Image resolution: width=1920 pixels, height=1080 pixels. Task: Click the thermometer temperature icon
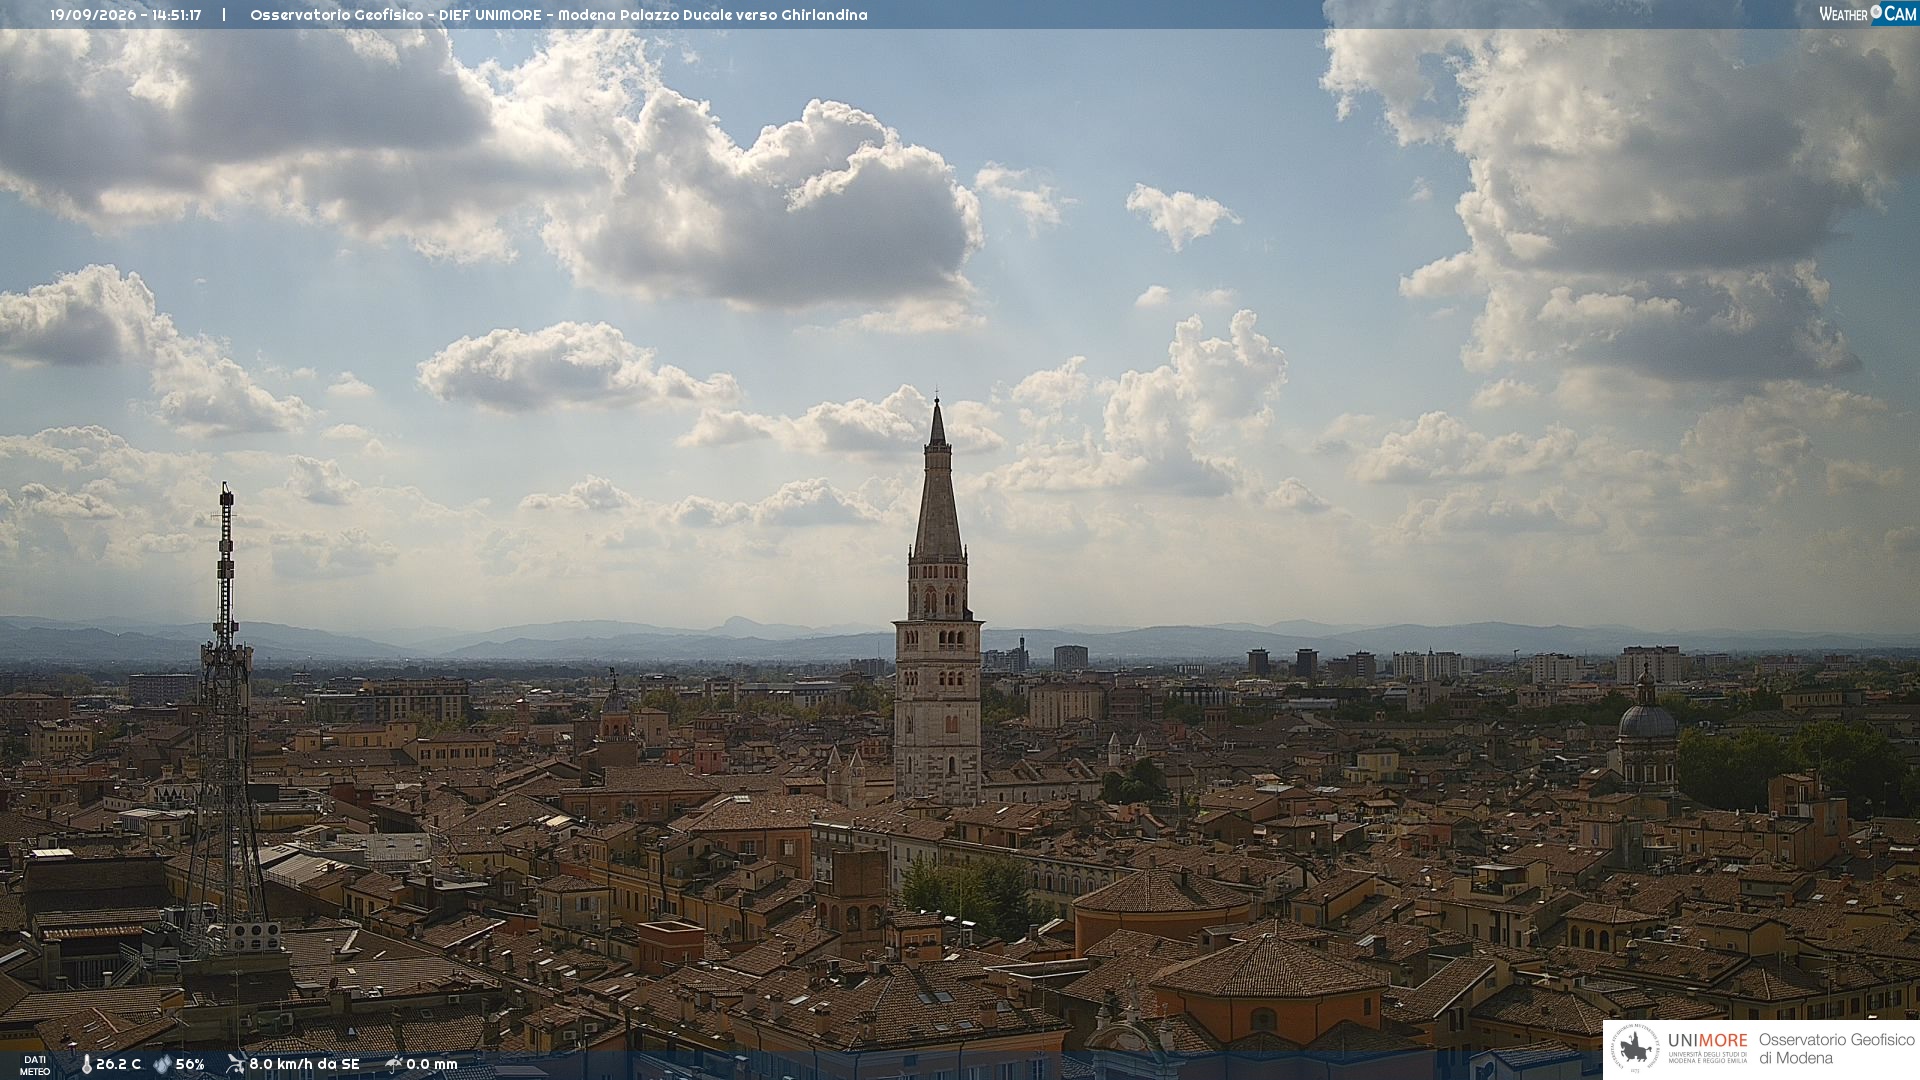click(x=87, y=1064)
